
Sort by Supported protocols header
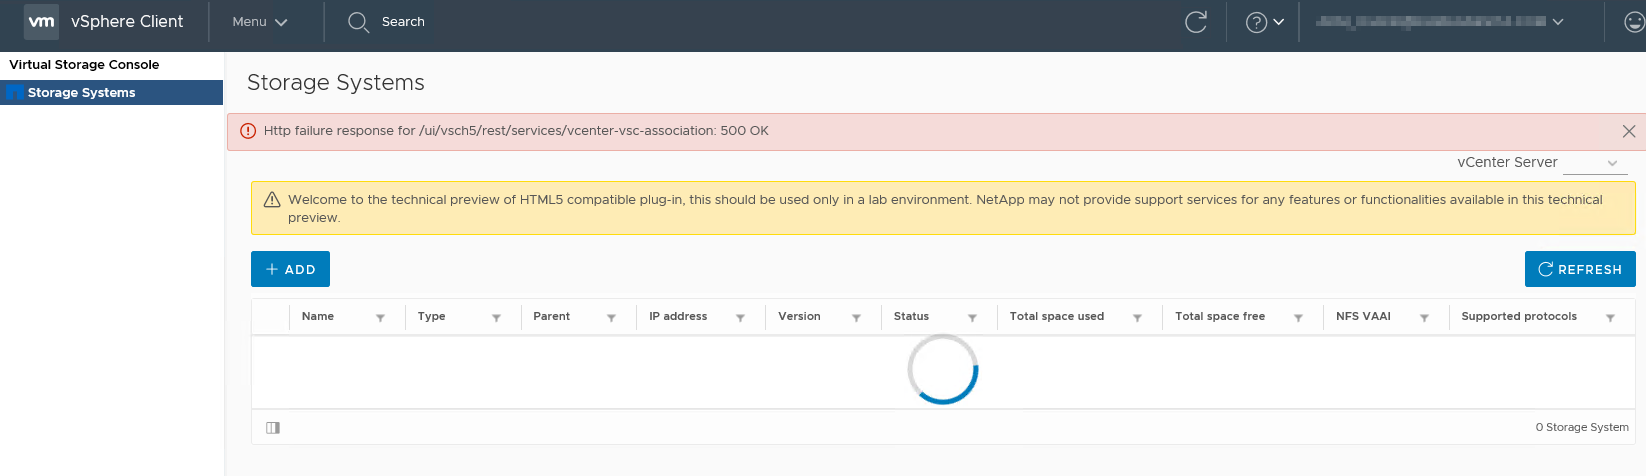(1519, 316)
